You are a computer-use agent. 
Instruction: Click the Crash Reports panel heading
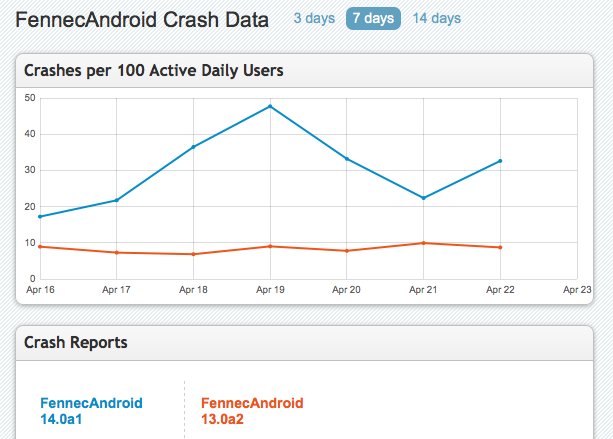click(76, 343)
